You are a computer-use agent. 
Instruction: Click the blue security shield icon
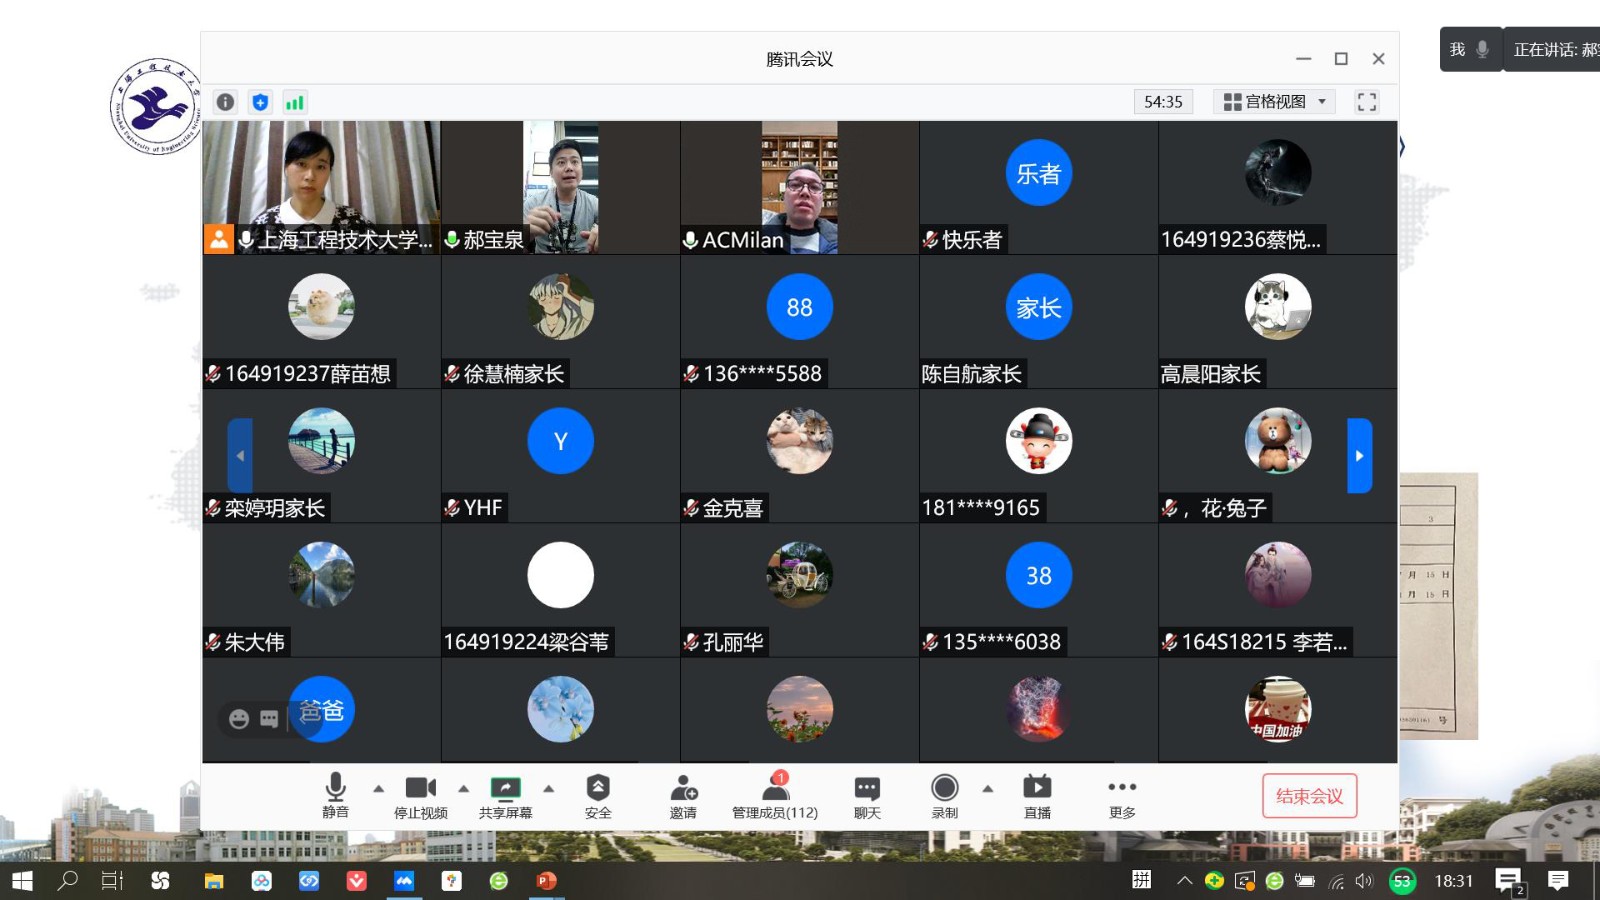pos(260,102)
